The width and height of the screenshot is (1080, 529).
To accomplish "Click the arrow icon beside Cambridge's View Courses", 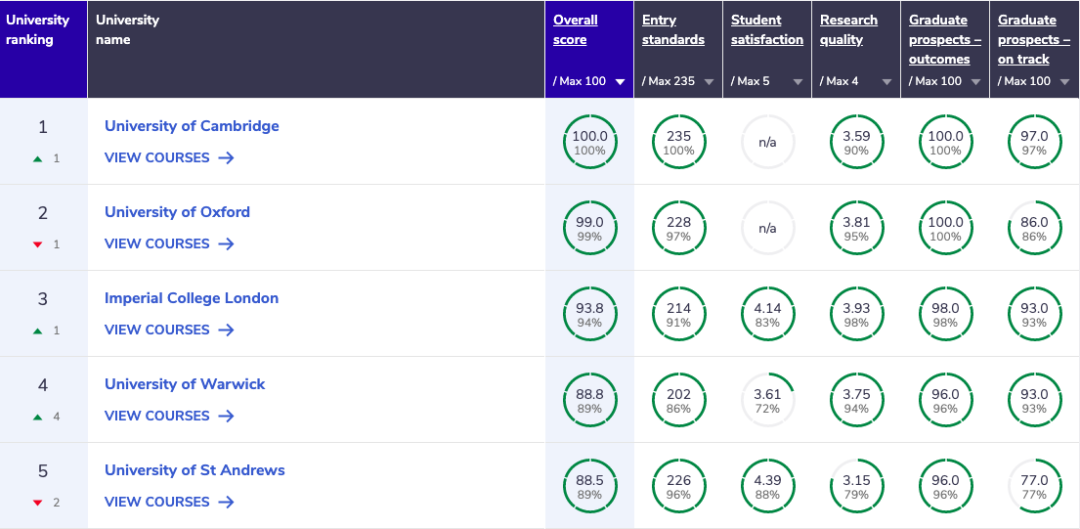I will coord(226,158).
